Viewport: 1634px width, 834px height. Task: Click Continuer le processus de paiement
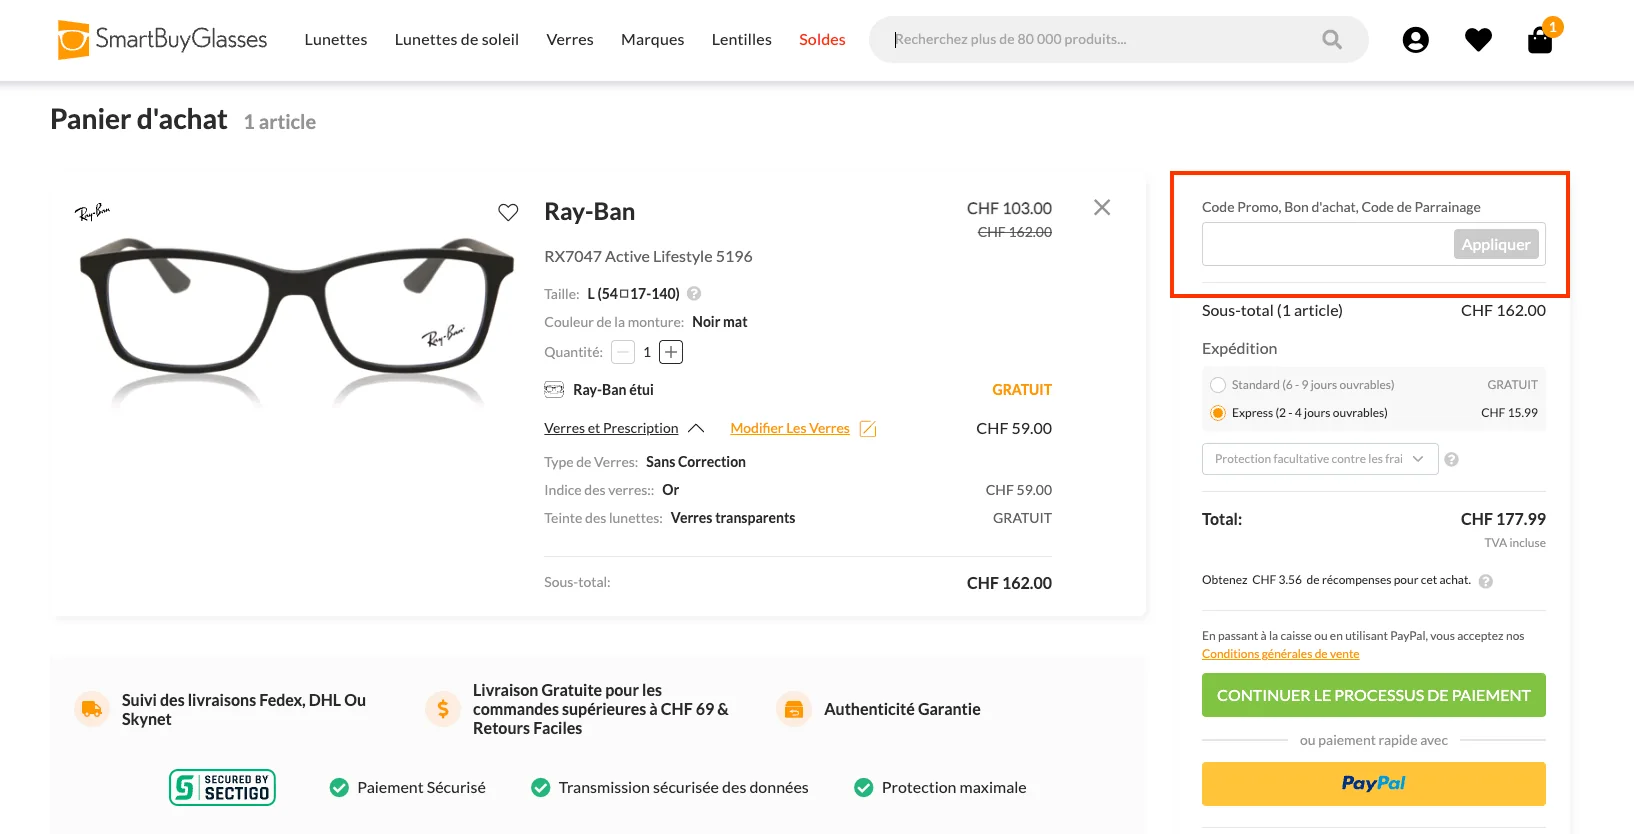[1374, 695]
